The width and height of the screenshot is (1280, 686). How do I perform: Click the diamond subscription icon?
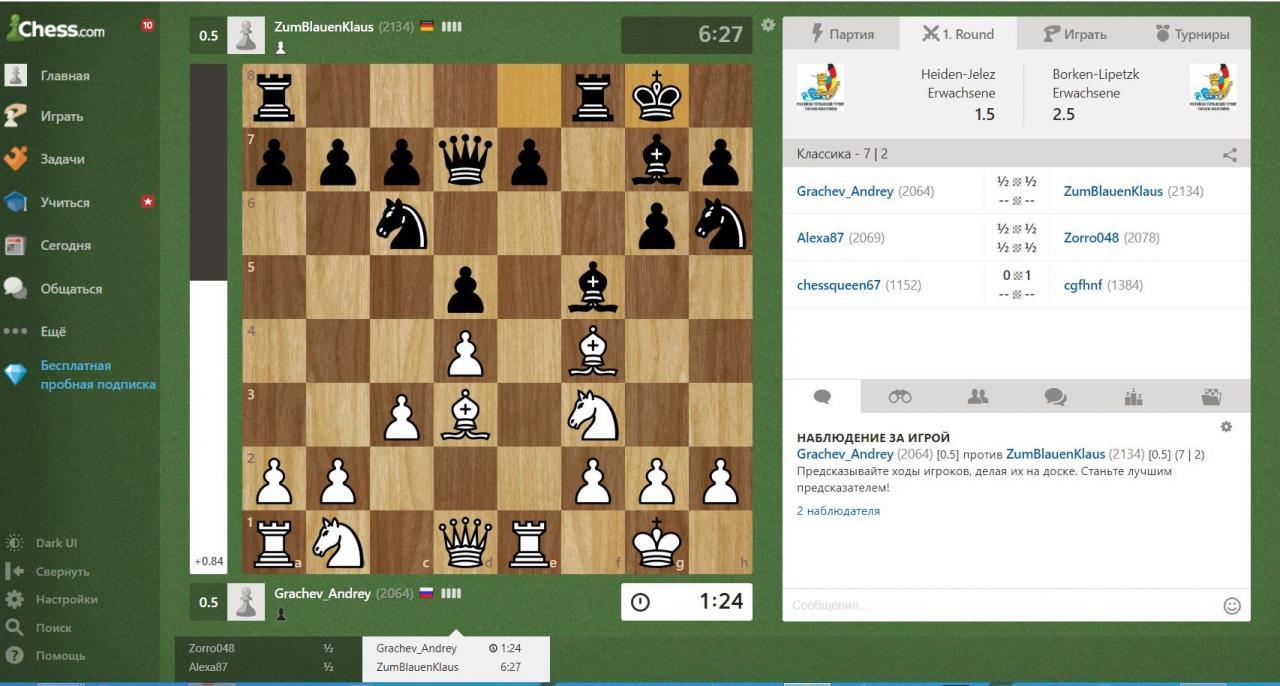click(x=15, y=374)
